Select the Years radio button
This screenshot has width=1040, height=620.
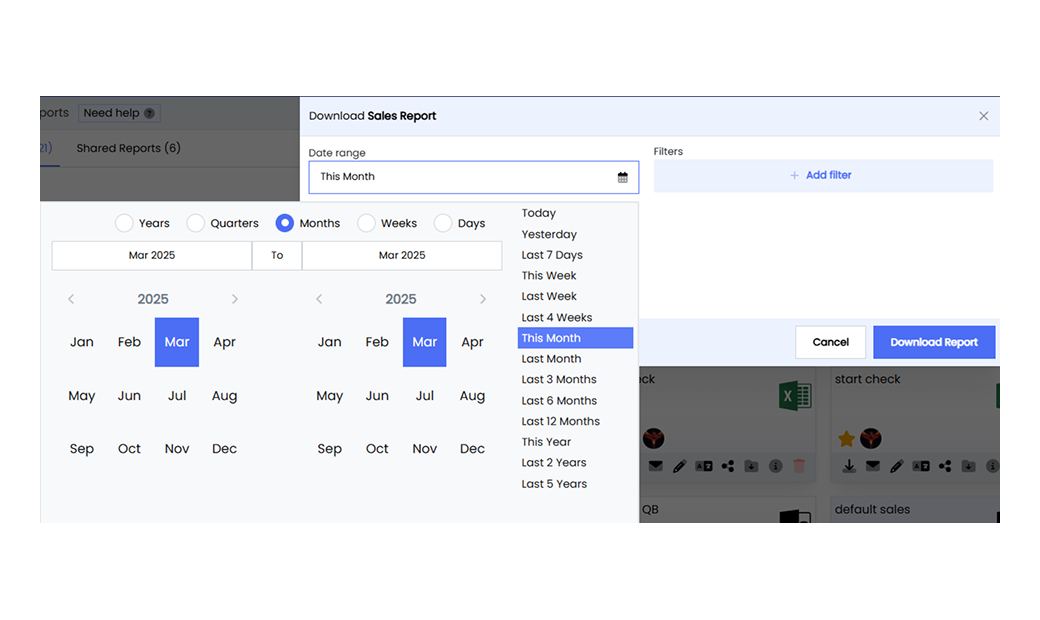(124, 223)
